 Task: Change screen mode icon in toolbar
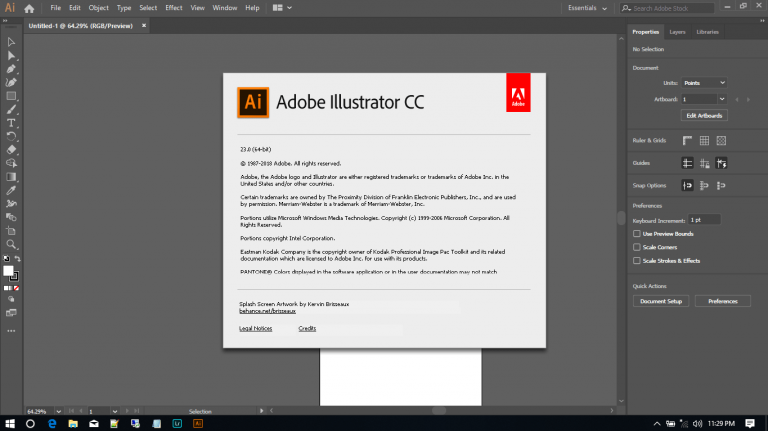(11, 313)
